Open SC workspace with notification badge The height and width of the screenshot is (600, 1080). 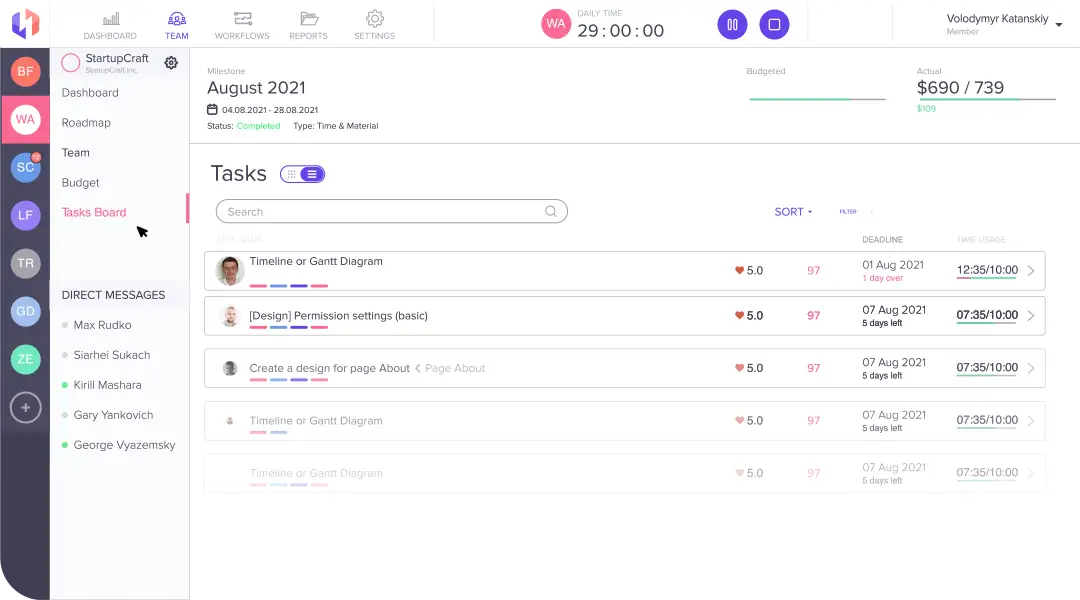click(25, 167)
